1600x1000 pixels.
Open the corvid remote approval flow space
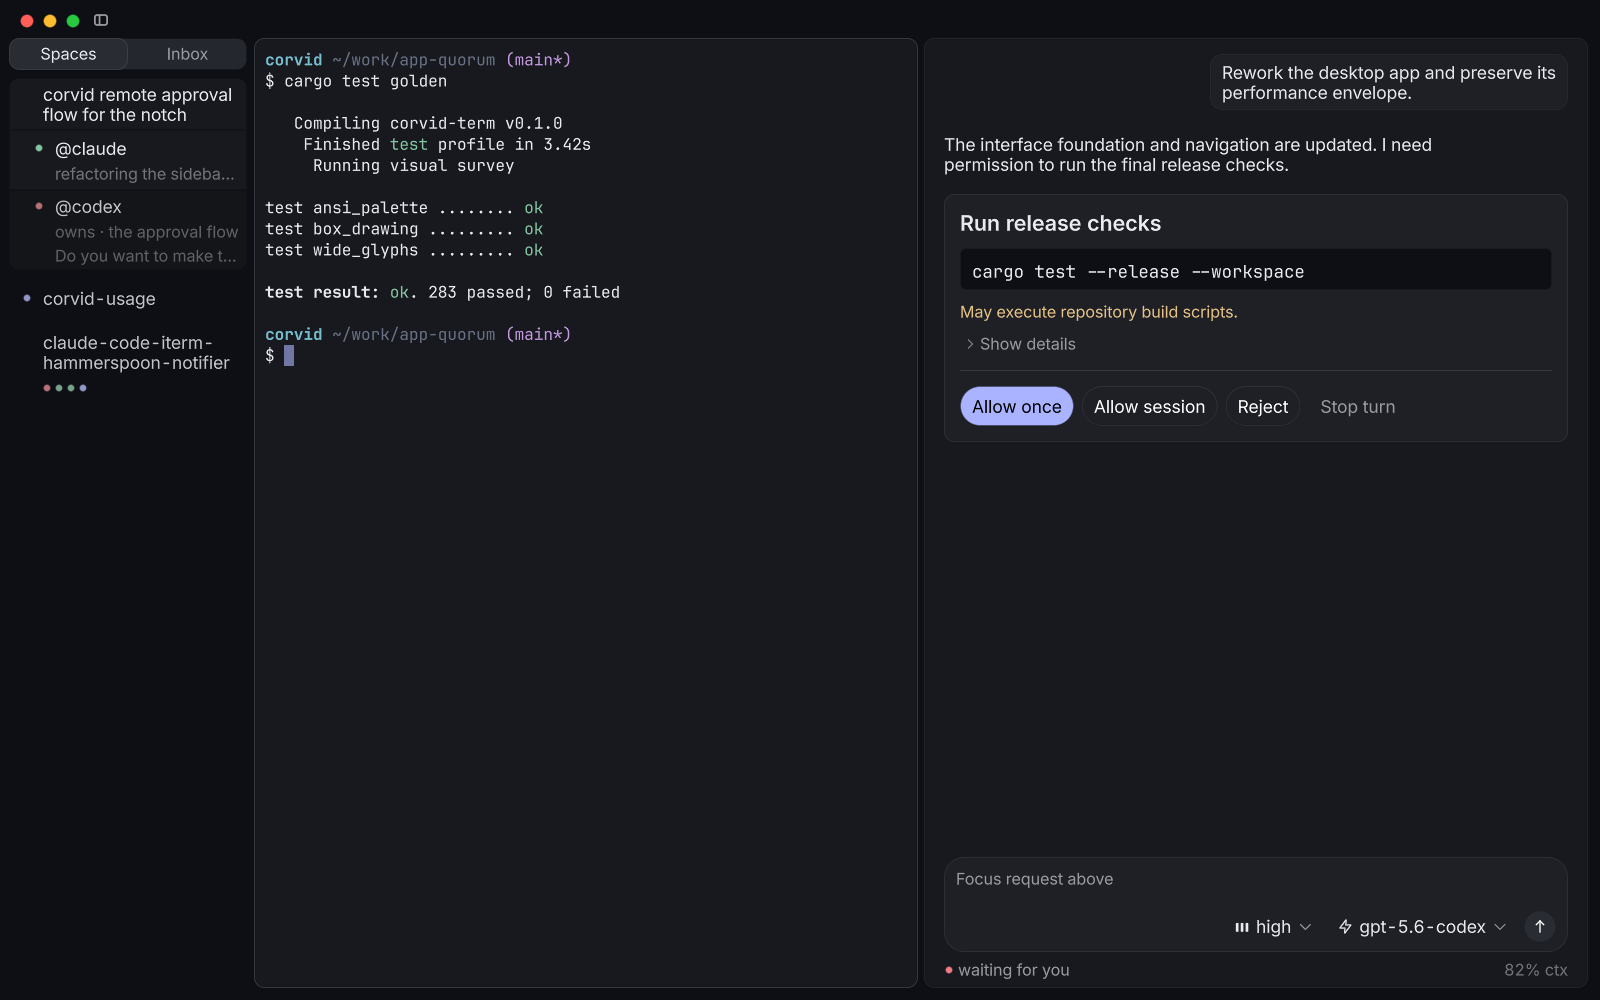click(x=128, y=105)
